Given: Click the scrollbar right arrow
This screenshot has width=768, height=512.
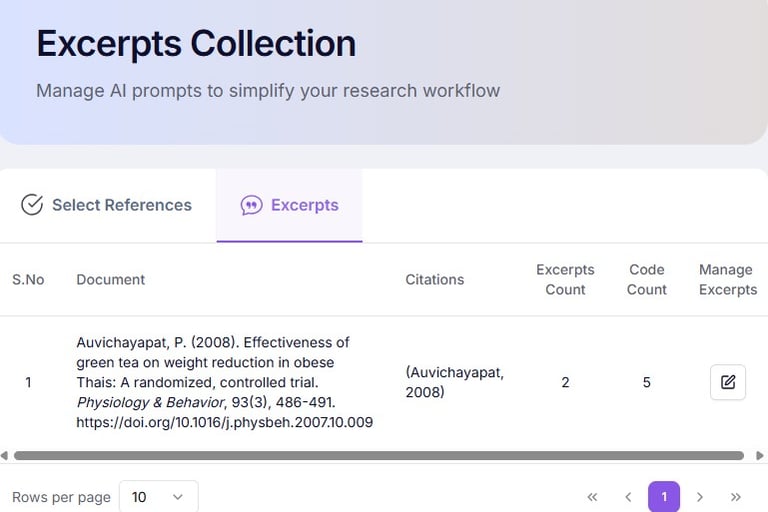Looking at the screenshot, I should point(760,456).
